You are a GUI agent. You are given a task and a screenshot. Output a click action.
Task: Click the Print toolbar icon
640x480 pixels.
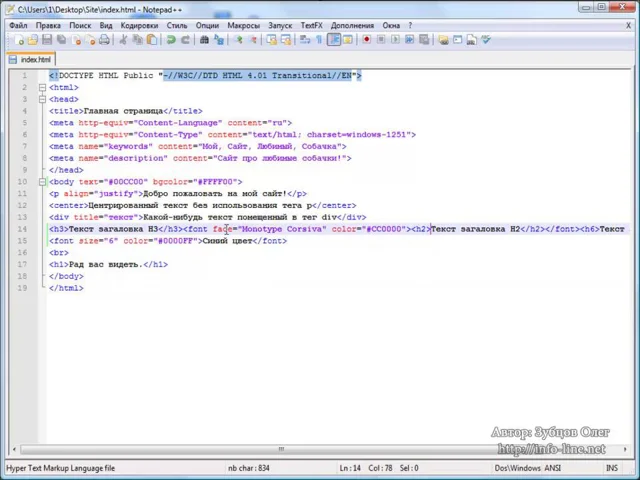104,40
